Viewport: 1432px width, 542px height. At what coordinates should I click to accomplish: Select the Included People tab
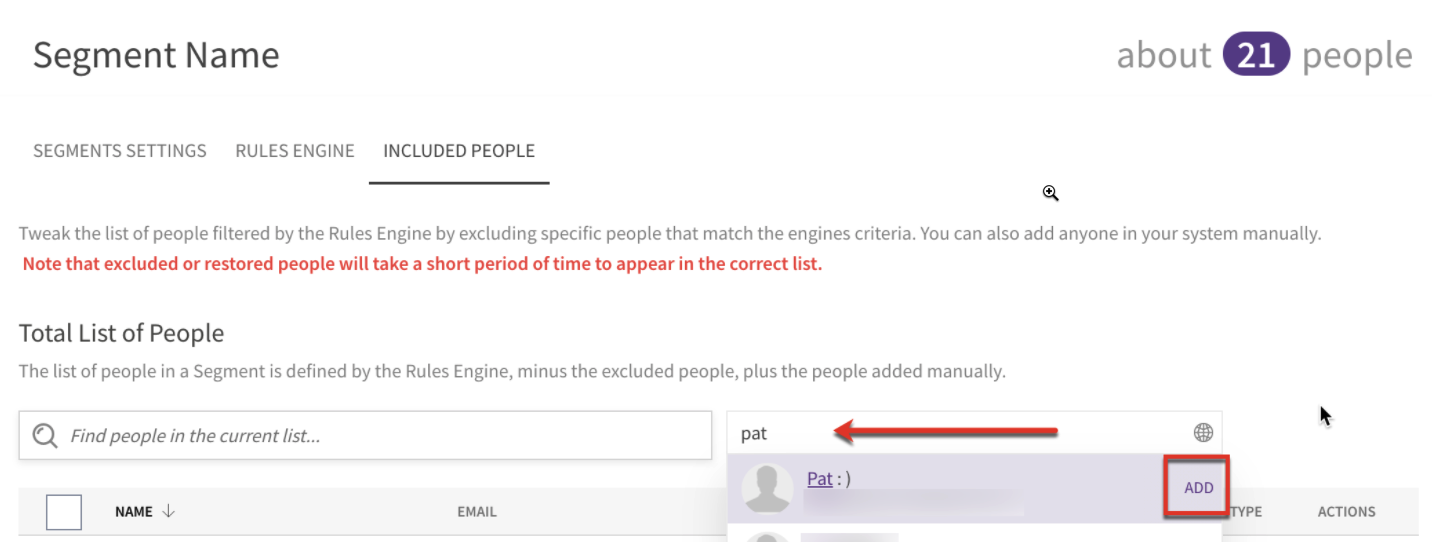[459, 151]
